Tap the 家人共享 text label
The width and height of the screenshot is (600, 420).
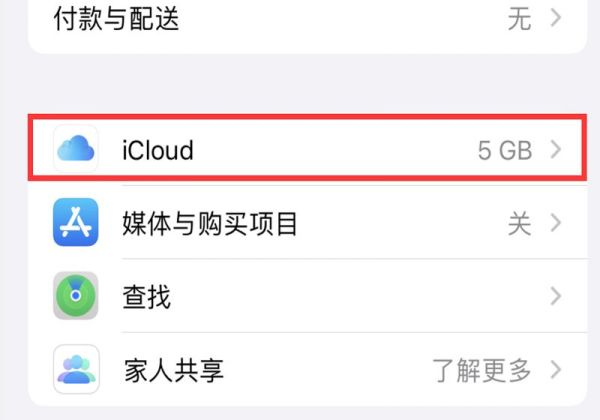(x=174, y=370)
